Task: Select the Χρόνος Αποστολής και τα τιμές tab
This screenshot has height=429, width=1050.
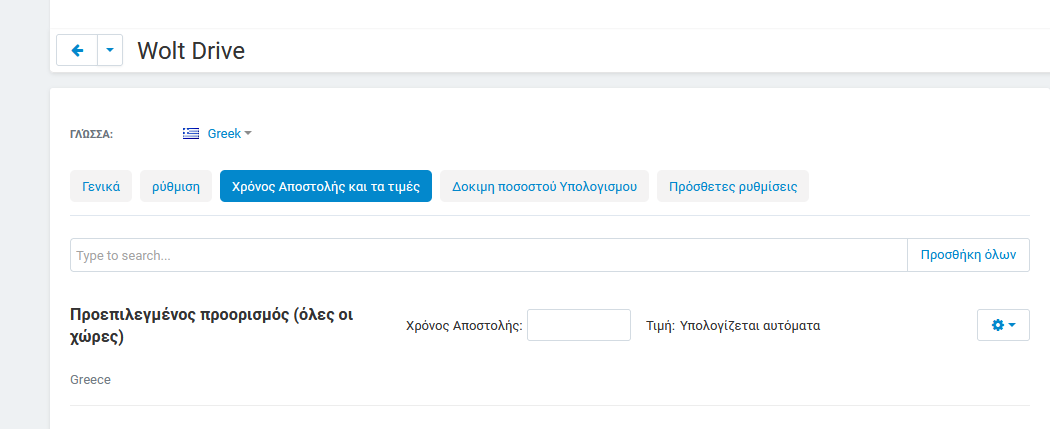Action: pyautogui.click(x=326, y=186)
